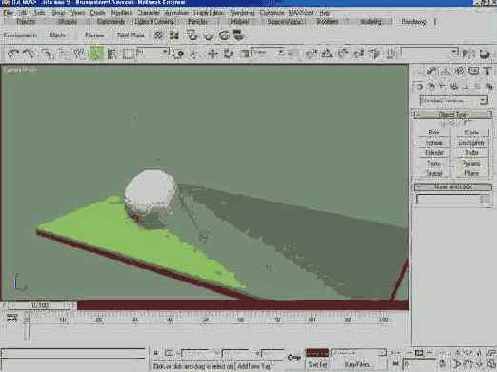Viewport: 497px width, 372px height.
Task: Click the Cameras category icon in Create panel
Action: [454, 87]
